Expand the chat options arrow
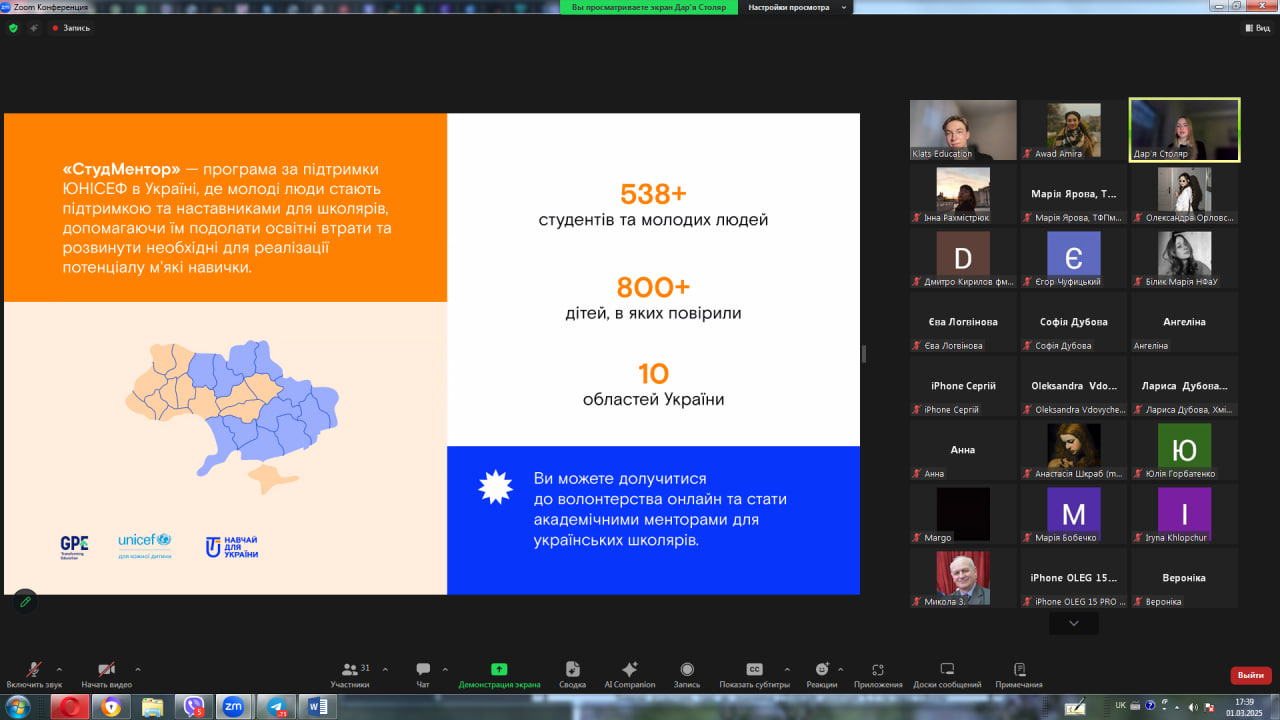The height and width of the screenshot is (720, 1280). pos(445,669)
